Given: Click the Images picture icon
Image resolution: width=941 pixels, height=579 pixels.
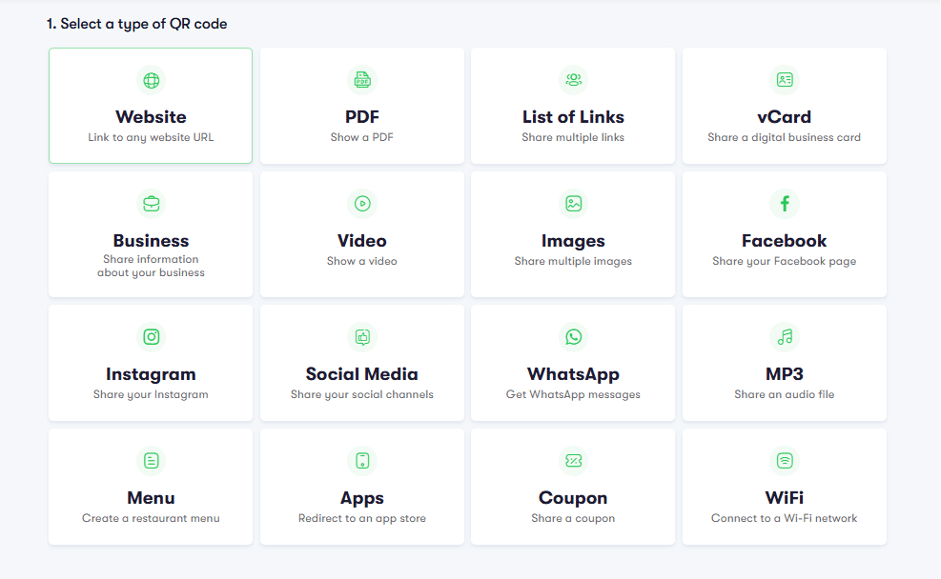Looking at the screenshot, I should click(x=574, y=203).
